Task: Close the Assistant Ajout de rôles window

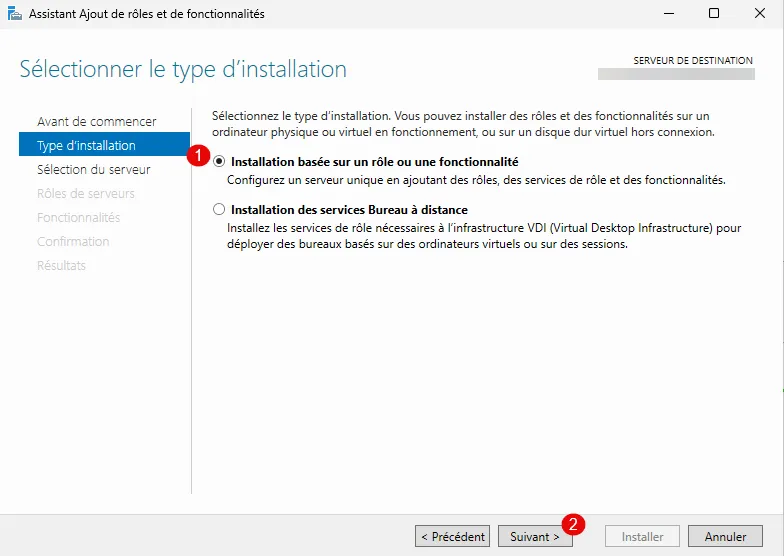Action: coord(760,14)
